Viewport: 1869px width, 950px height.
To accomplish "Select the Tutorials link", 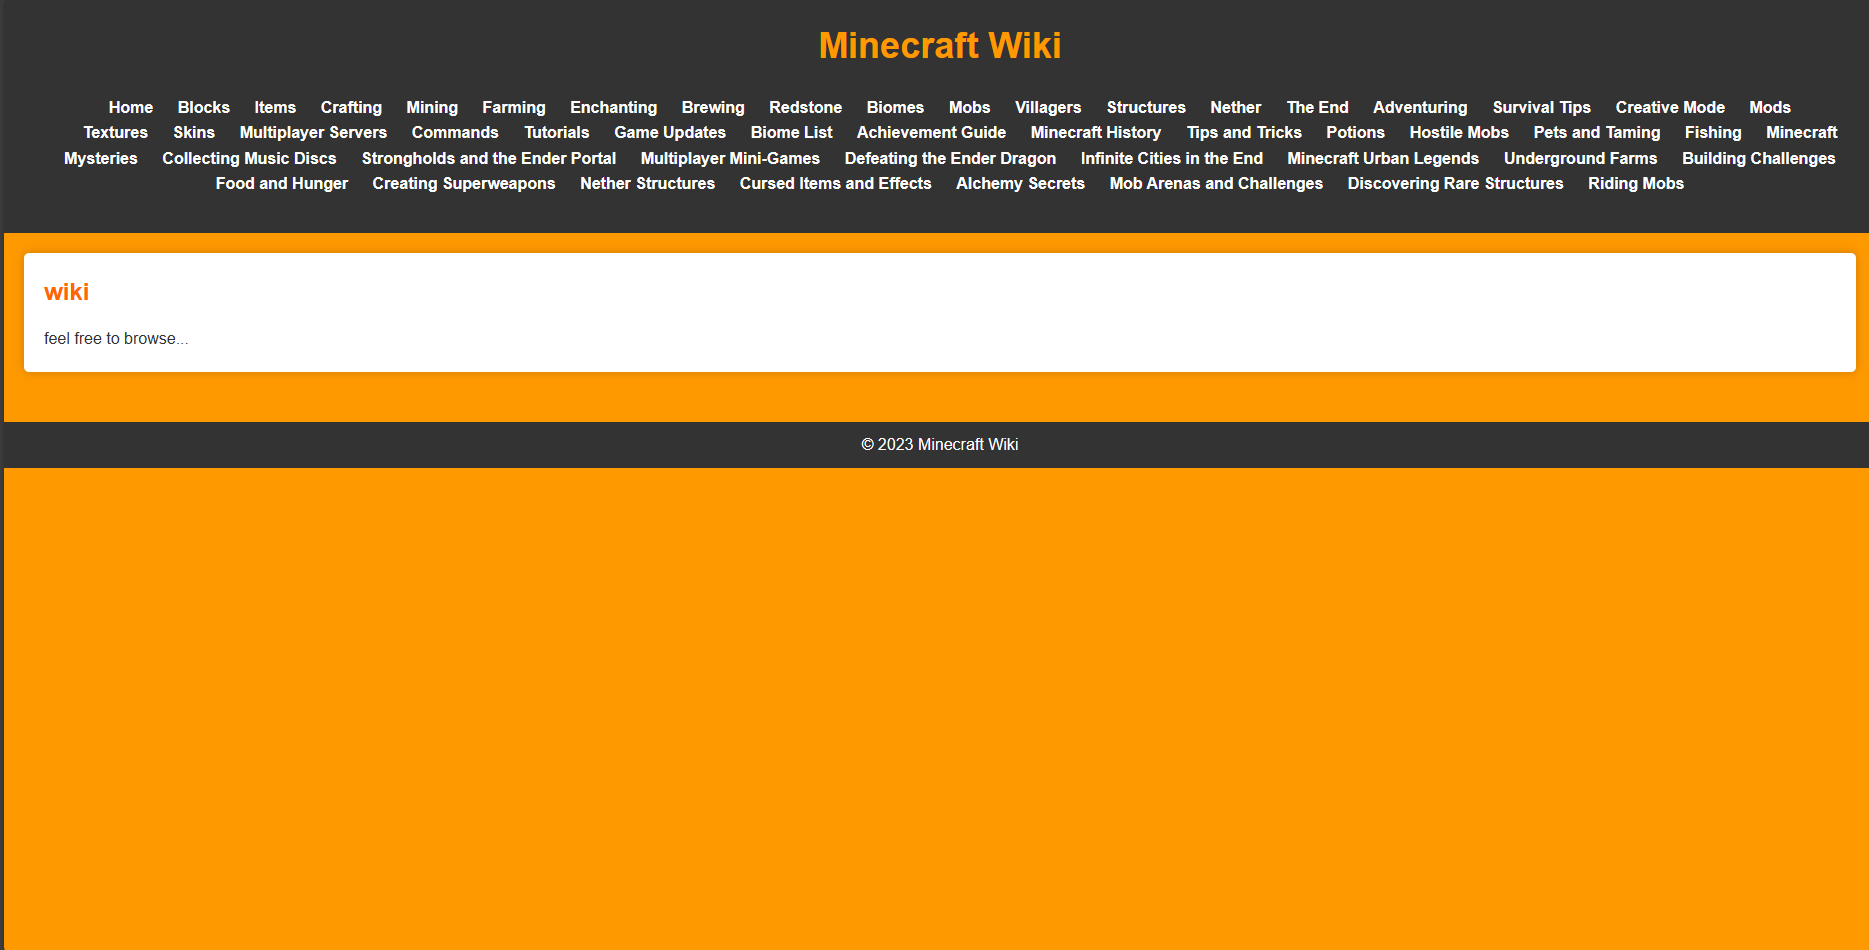I will pos(557,132).
